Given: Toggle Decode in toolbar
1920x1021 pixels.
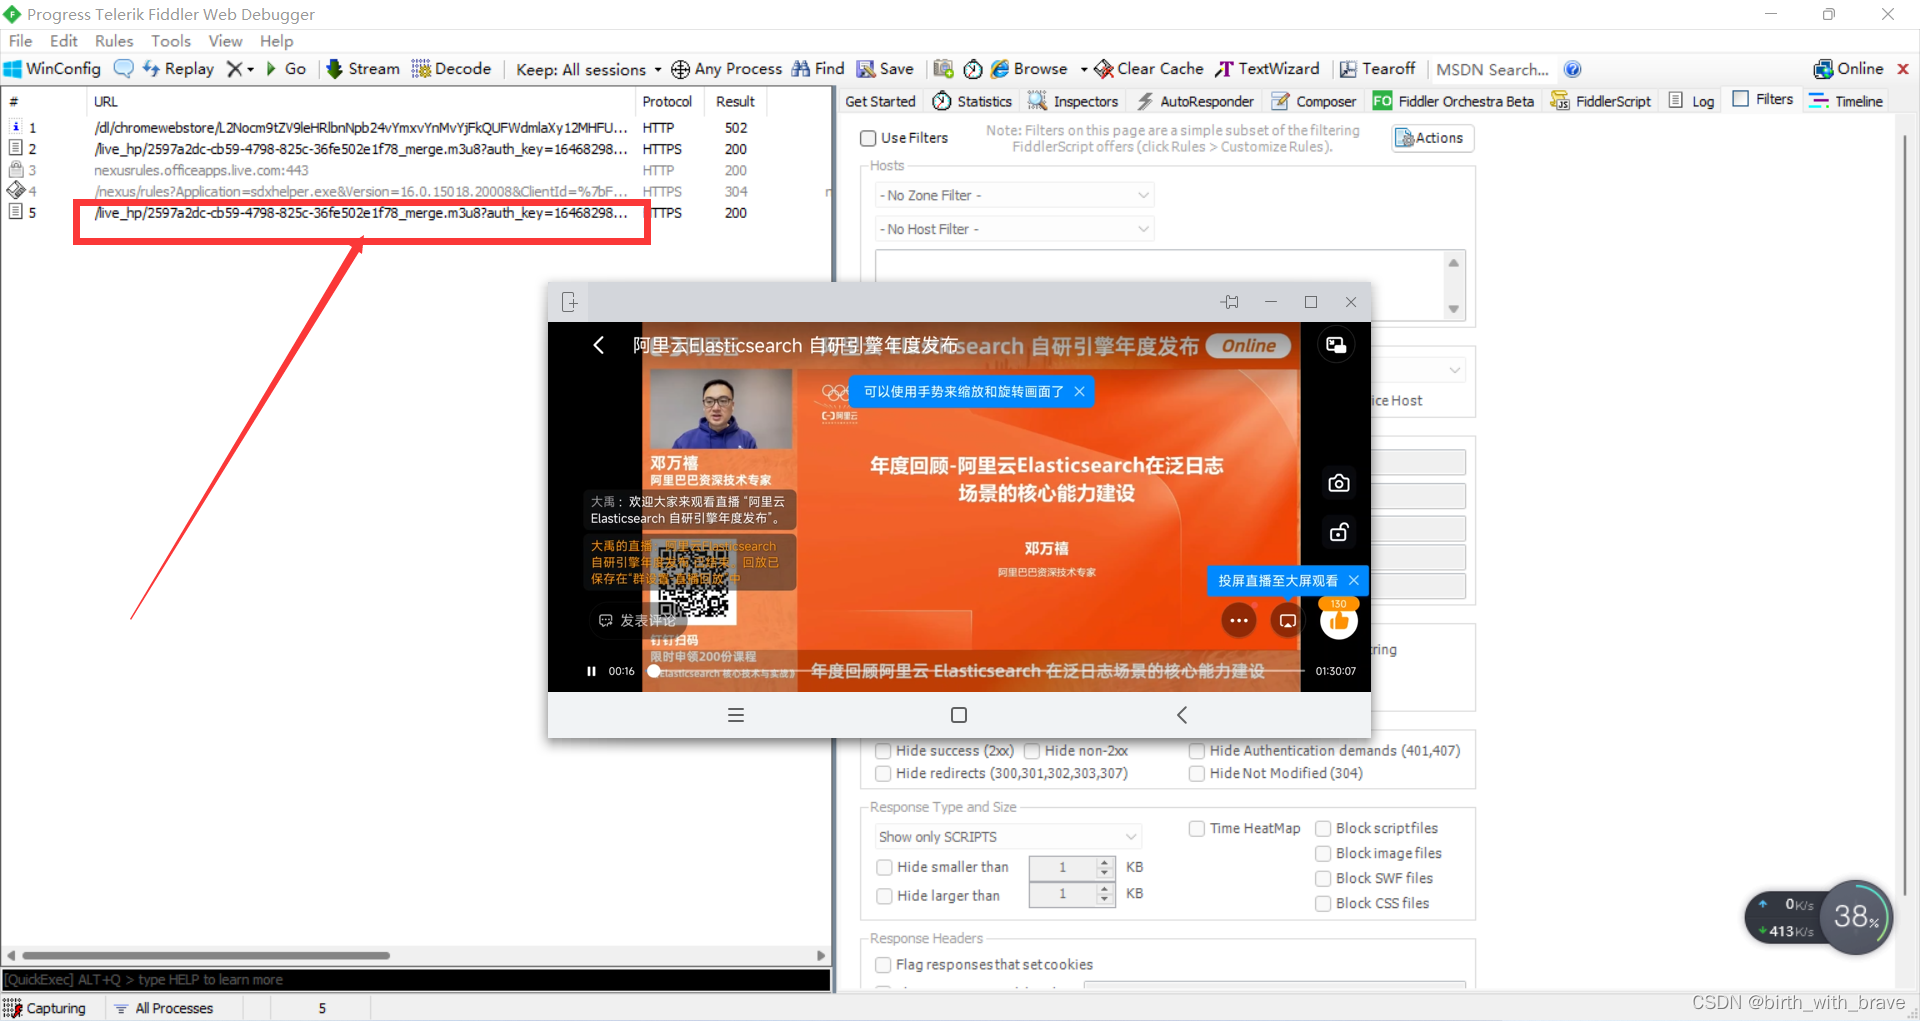Looking at the screenshot, I should pos(452,69).
